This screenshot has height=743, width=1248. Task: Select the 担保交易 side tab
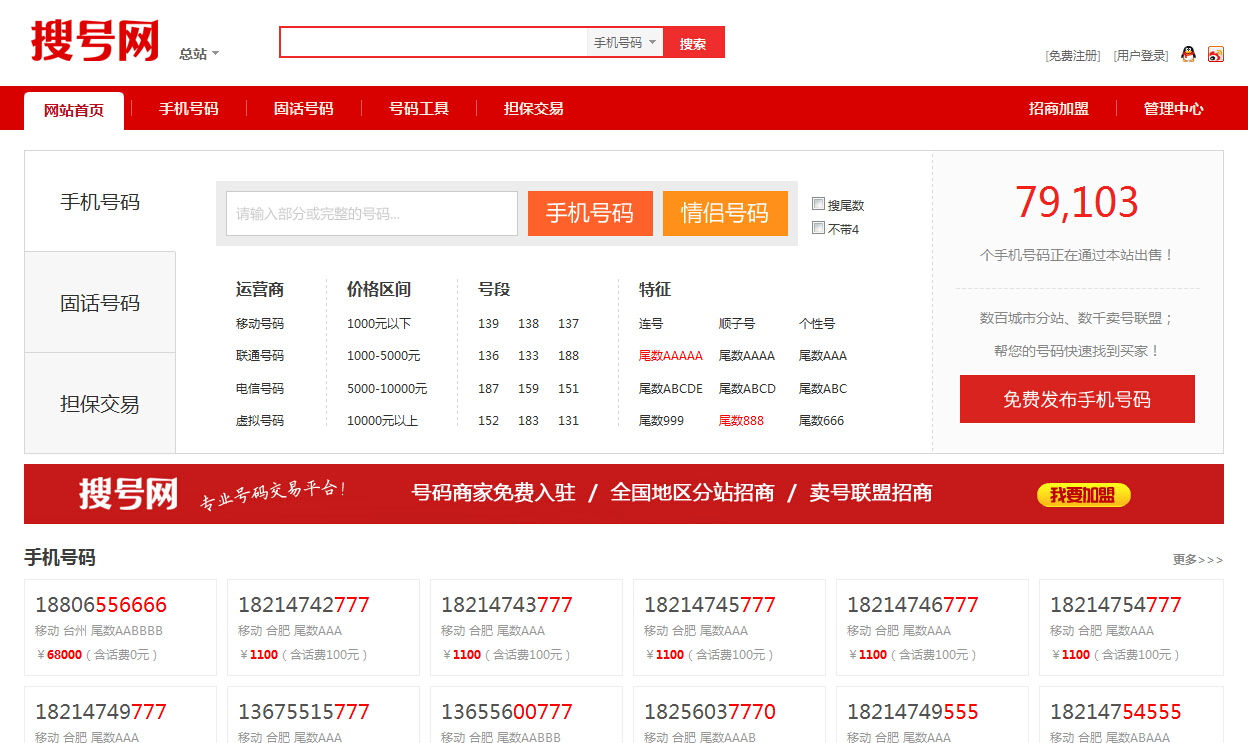tap(100, 404)
